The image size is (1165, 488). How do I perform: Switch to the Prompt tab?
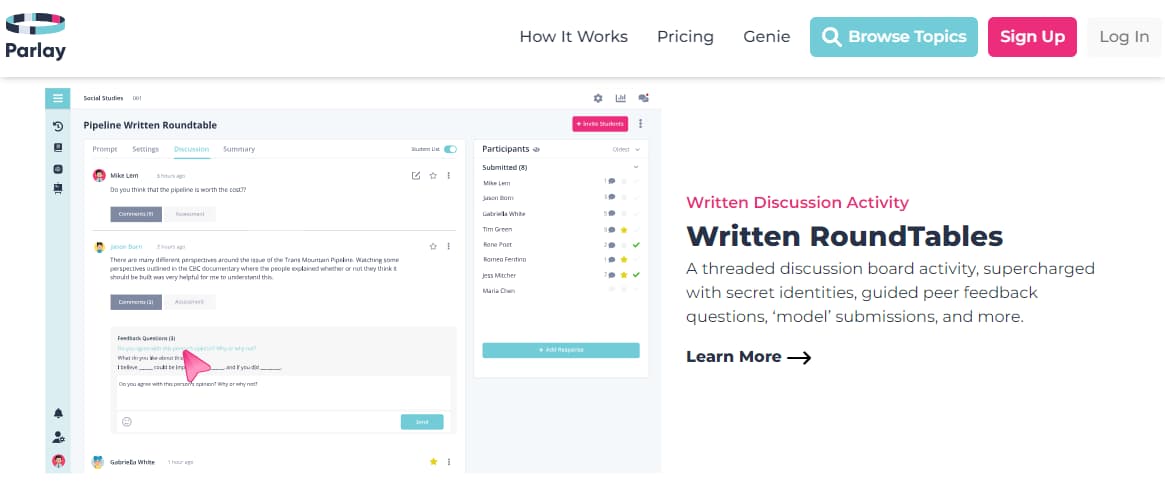tap(105, 149)
